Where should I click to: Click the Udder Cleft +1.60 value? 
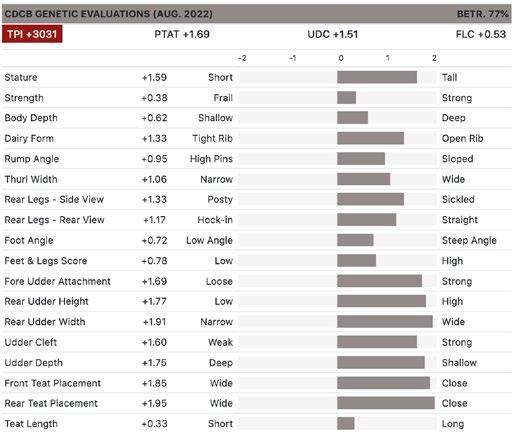(x=154, y=342)
